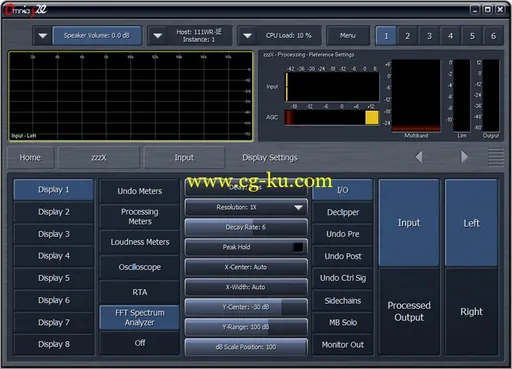The height and width of the screenshot is (369, 512).
Task: Select the Processed Output signal point
Action: click(x=409, y=311)
